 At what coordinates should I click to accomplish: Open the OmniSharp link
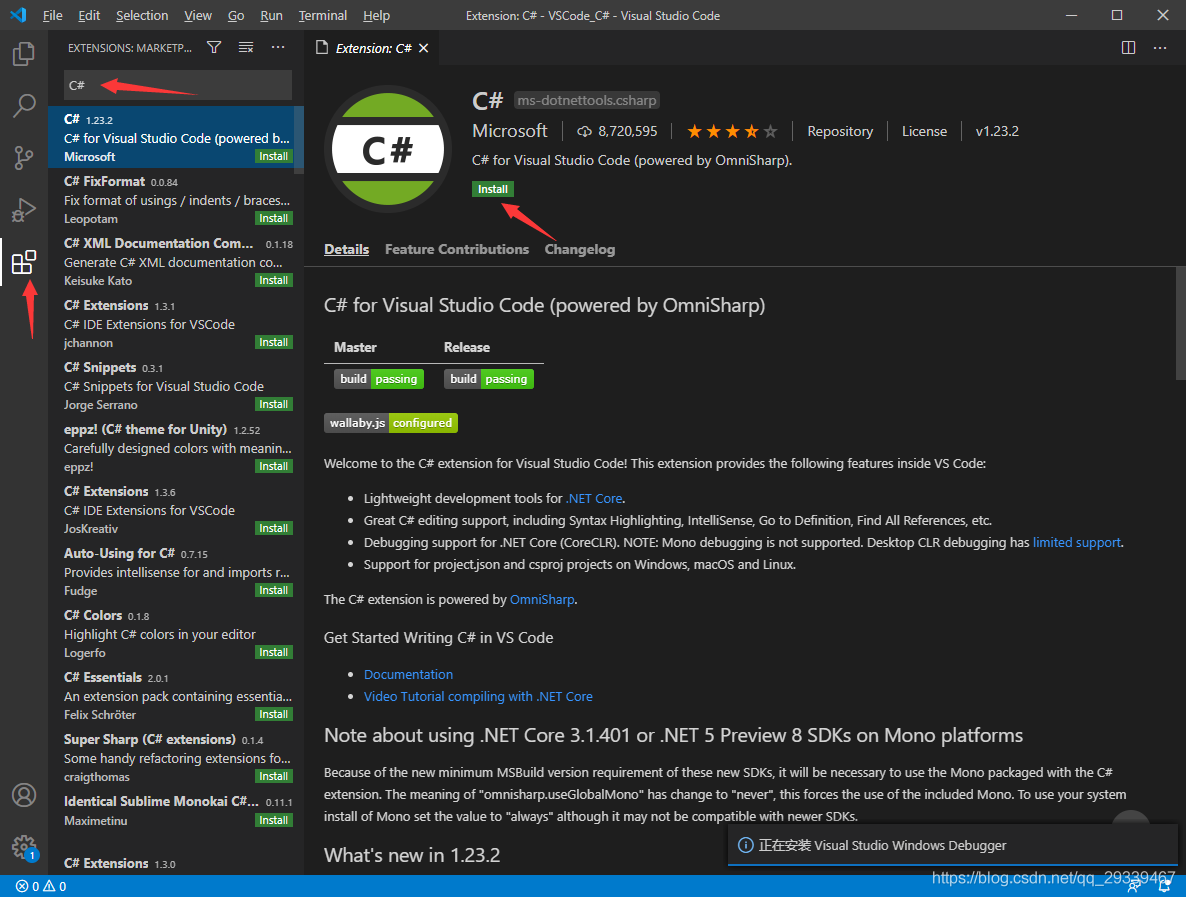click(542, 600)
